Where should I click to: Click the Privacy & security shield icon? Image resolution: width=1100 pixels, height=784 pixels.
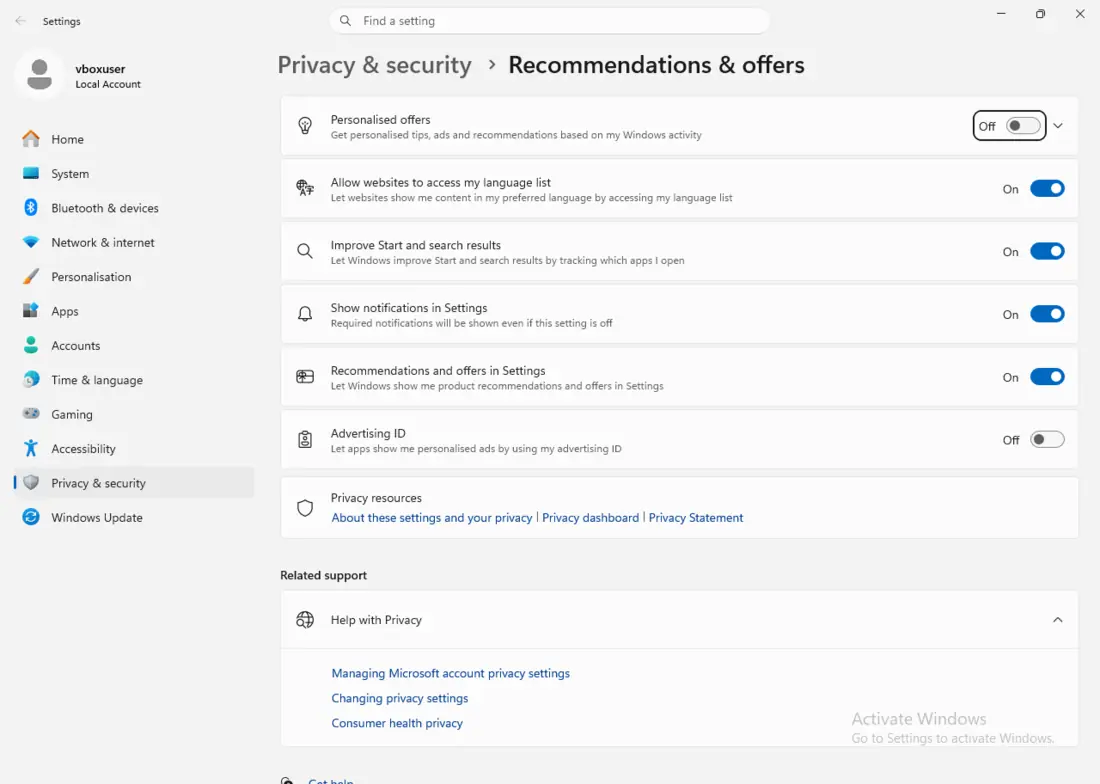[31, 482]
